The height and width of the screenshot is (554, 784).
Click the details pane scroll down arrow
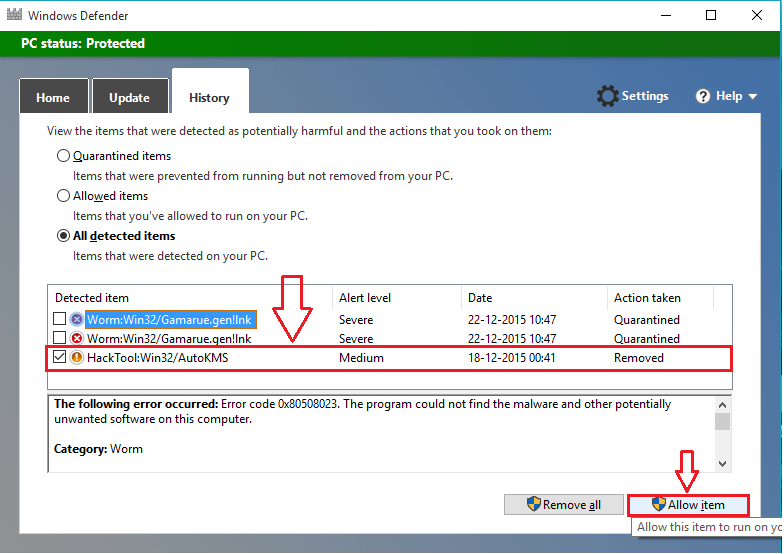pyautogui.click(x=722, y=464)
